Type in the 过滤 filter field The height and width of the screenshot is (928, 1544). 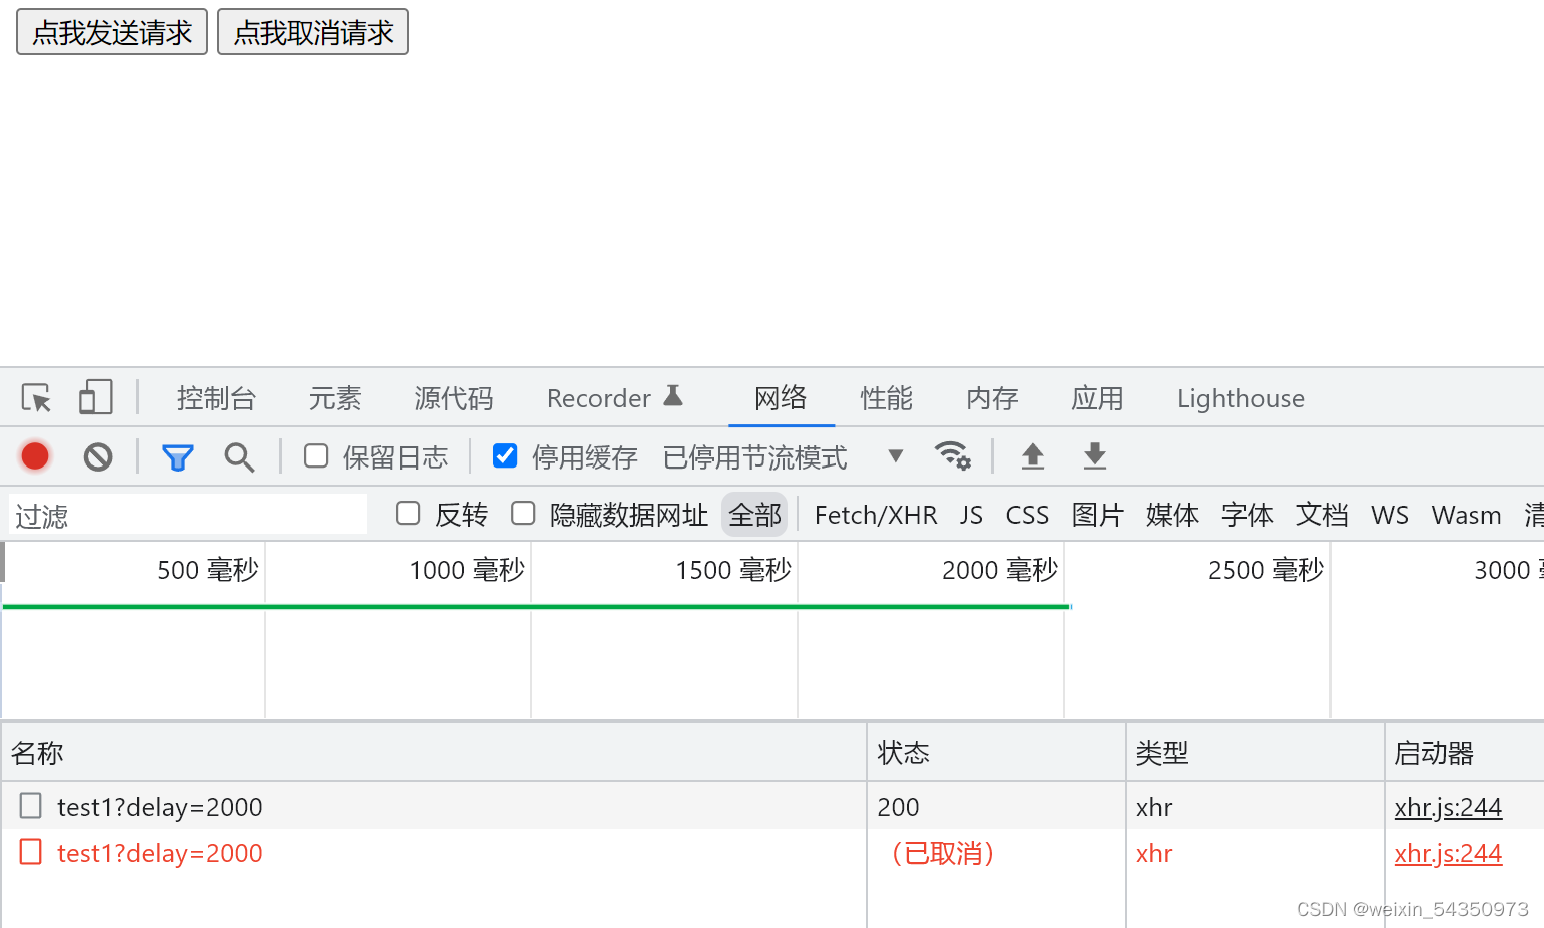point(186,514)
